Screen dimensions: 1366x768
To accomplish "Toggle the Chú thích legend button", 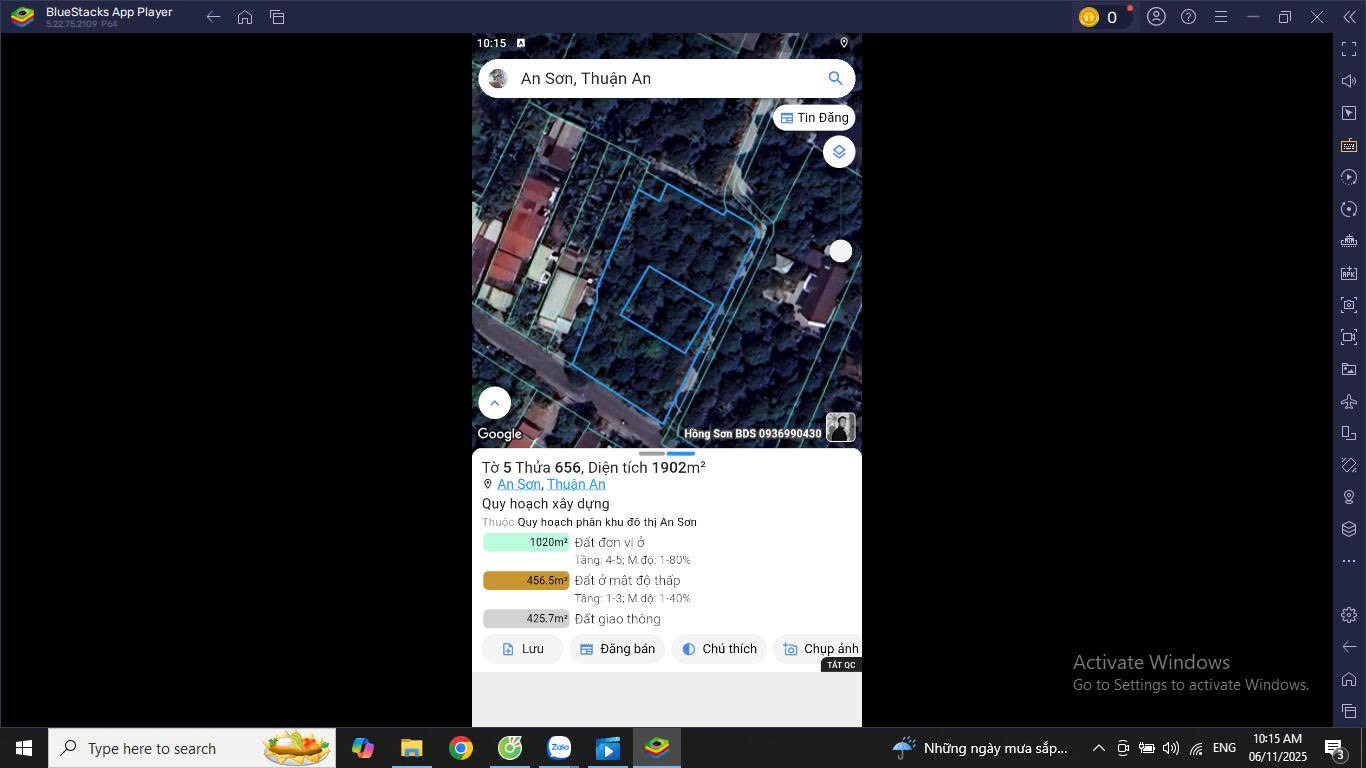I will pyautogui.click(x=719, y=649).
